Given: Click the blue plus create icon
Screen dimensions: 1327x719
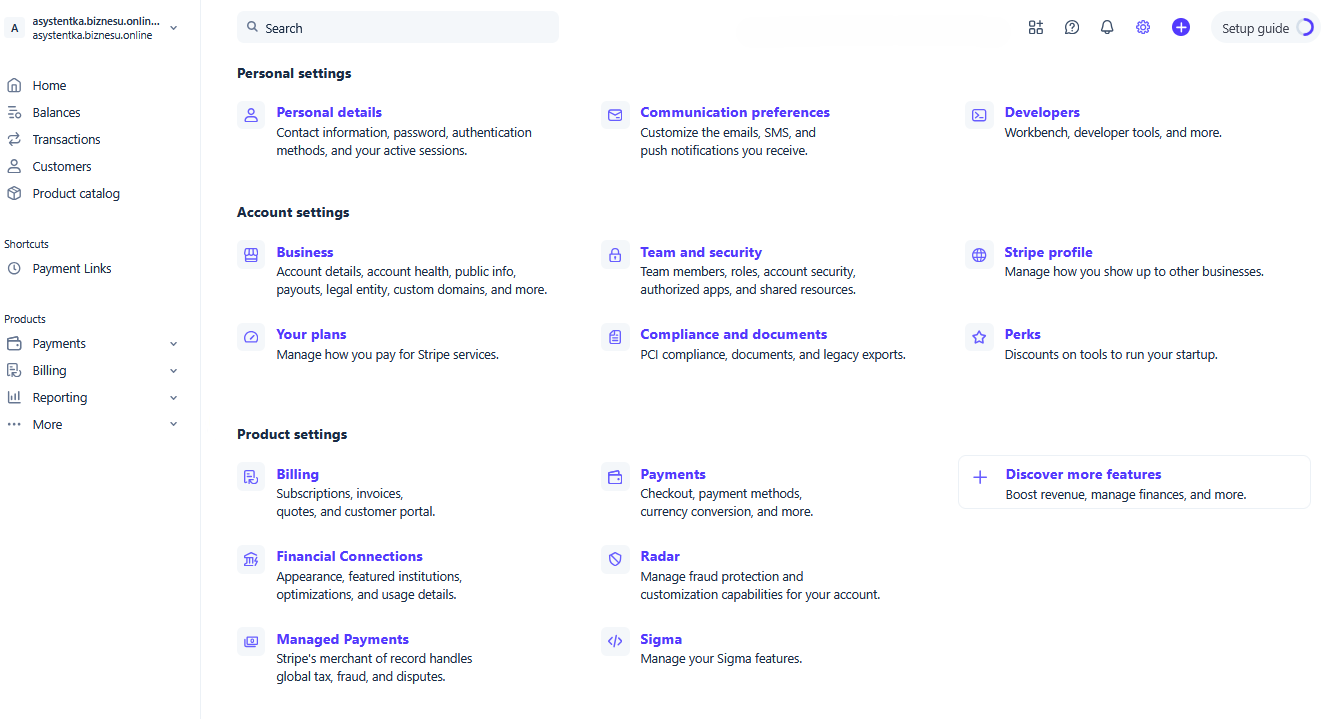Looking at the screenshot, I should 1181,28.
